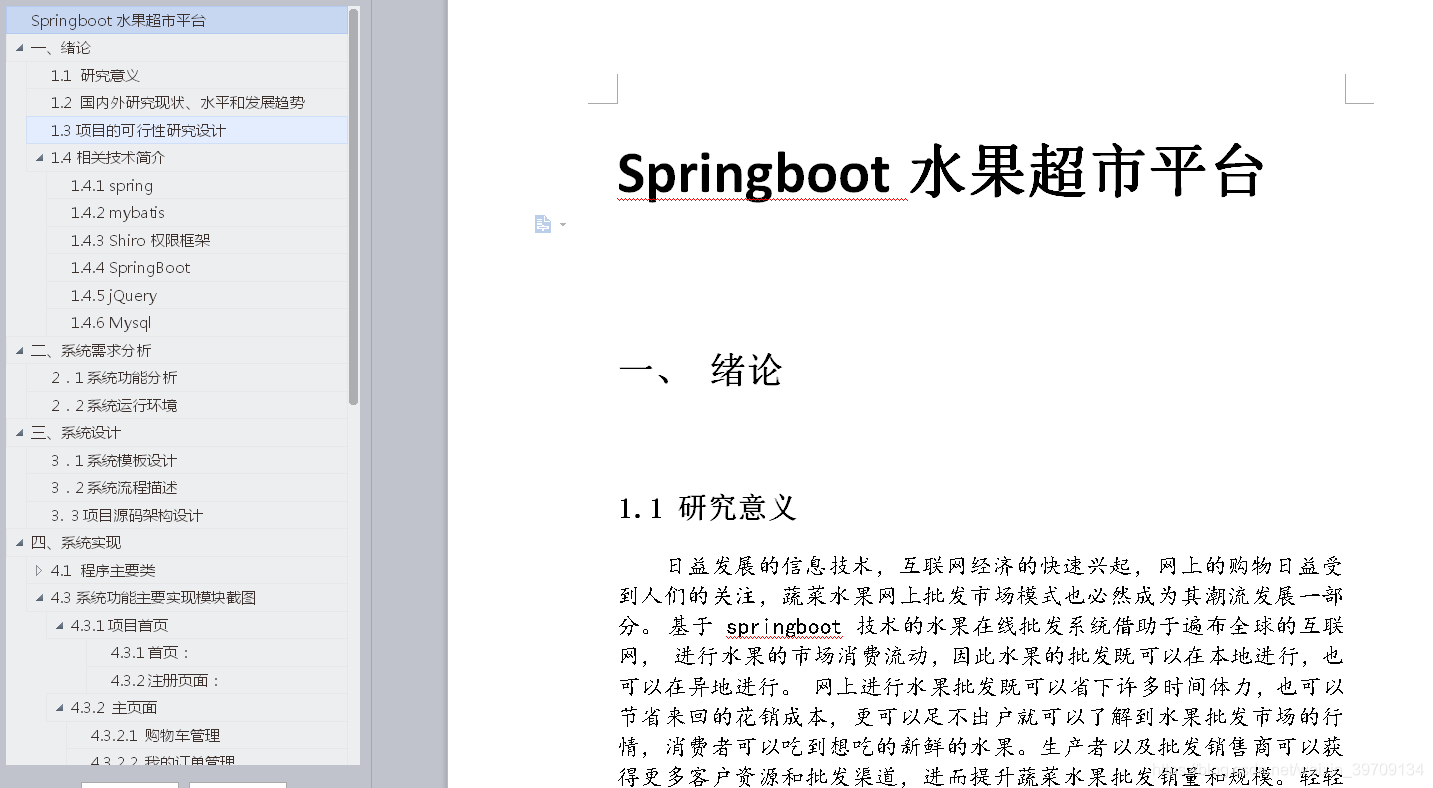Go to 1.4.6 Mysql heading
Image resolution: width=1433 pixels, height=788 pixels.
coord(111,323)
